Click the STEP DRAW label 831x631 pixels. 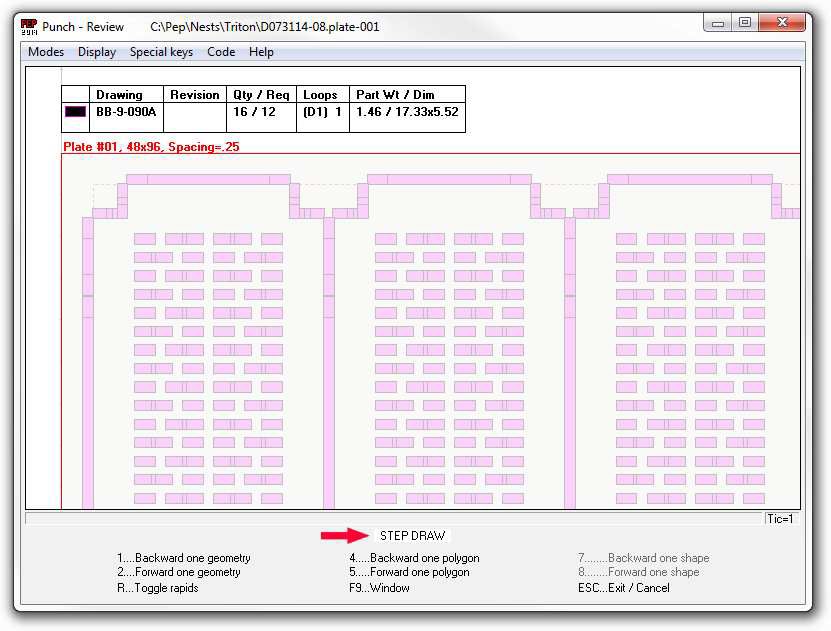coord(412,536)
